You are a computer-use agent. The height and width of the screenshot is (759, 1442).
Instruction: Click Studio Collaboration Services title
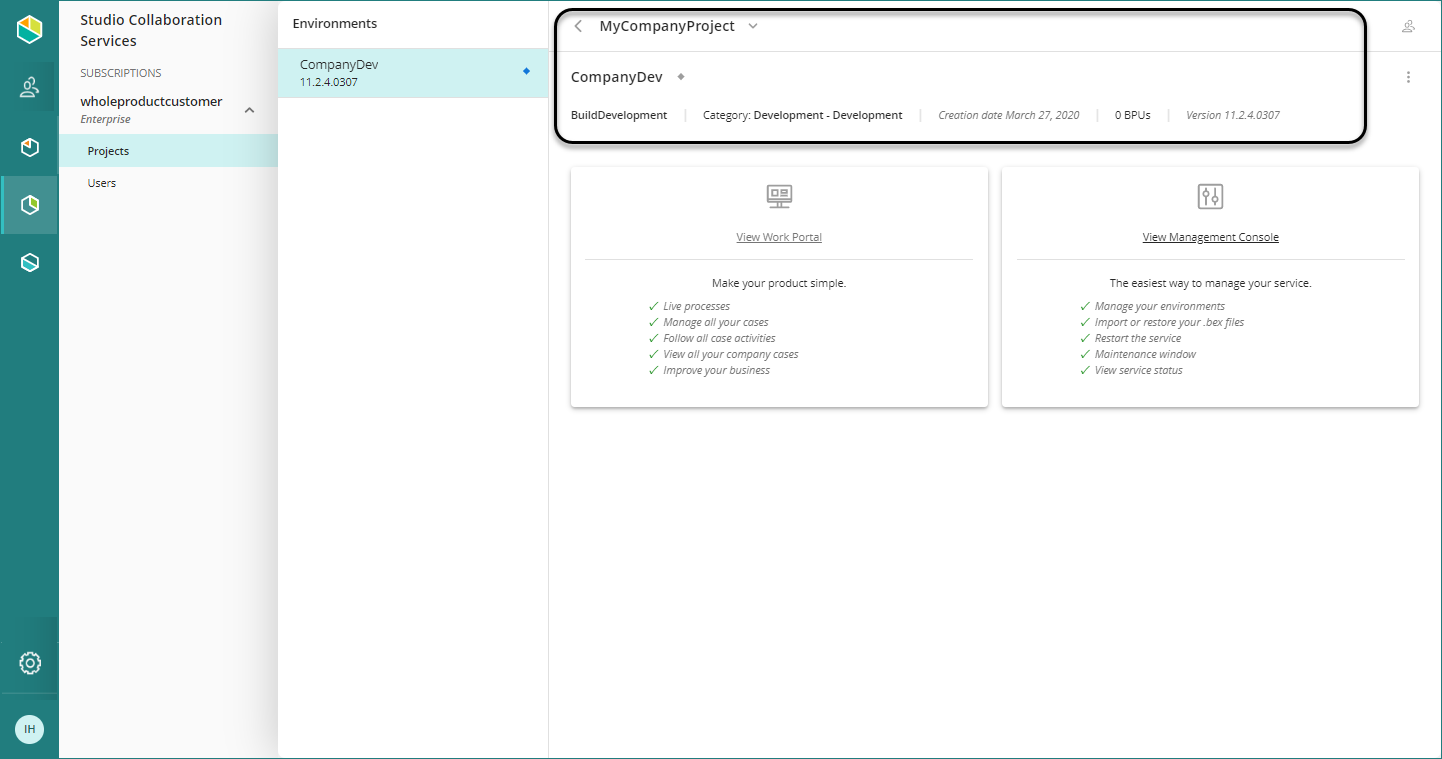(x=151, y=30)
